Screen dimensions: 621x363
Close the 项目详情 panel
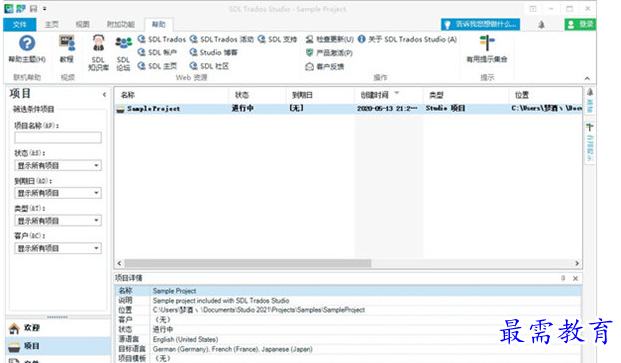pos(575,278)
